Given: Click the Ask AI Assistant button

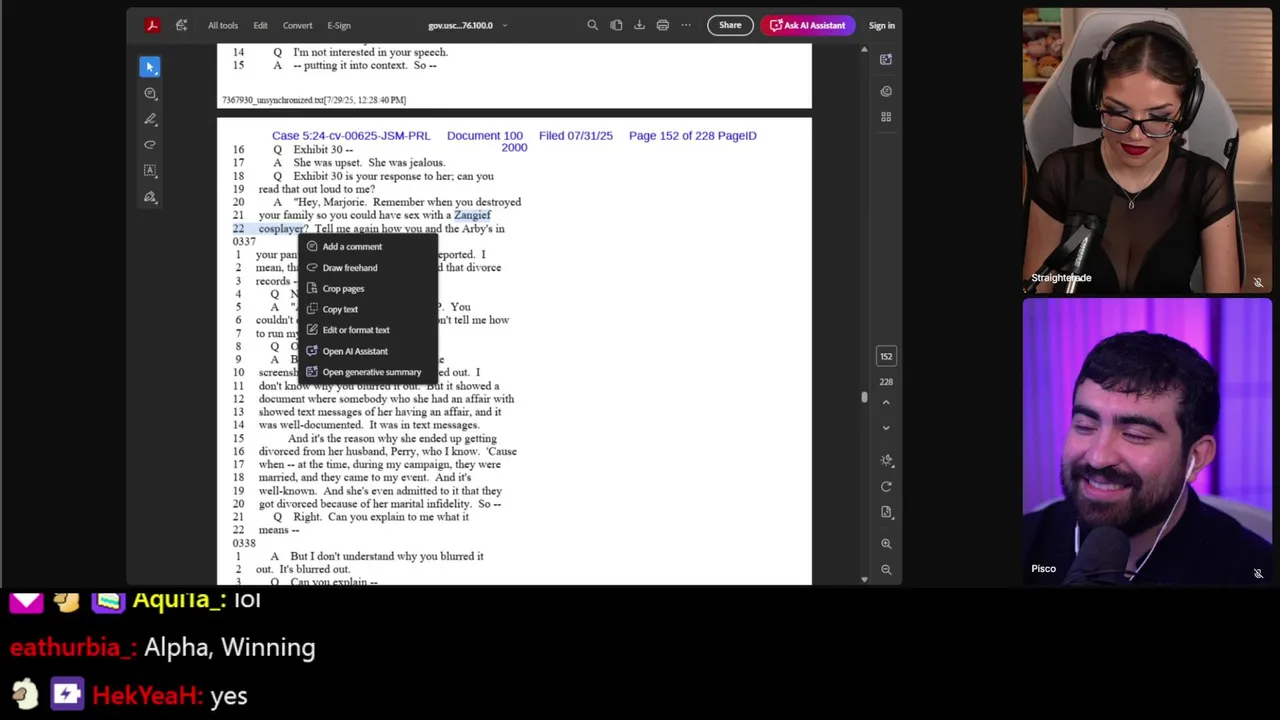Looking at the screenshot, I should click(x=808, y=25).
